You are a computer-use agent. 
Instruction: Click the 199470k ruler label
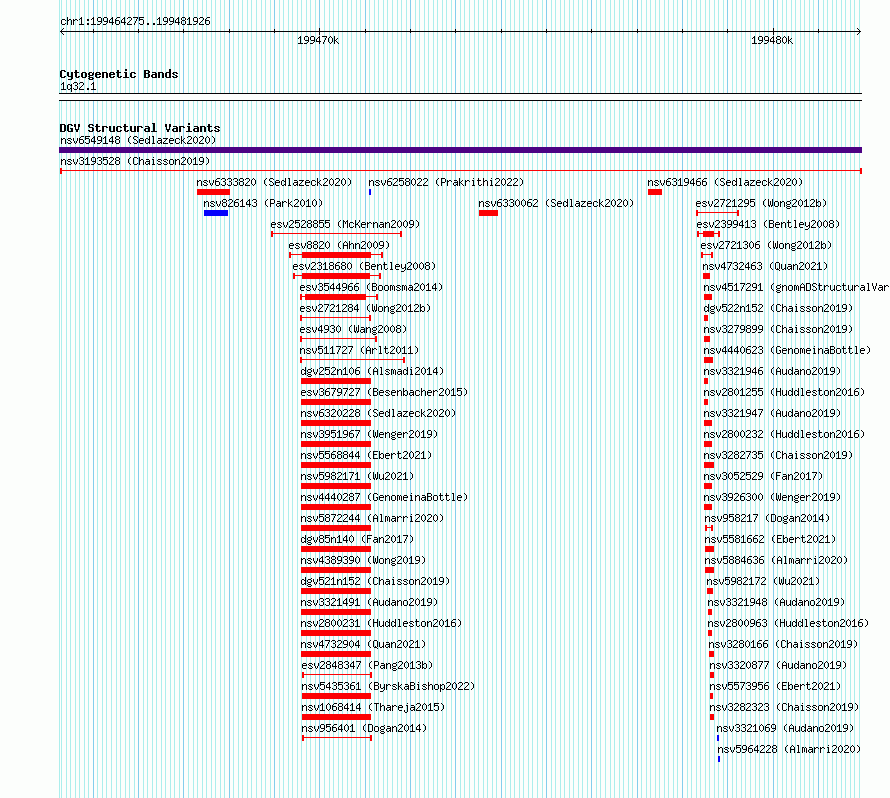pos(318,40)
